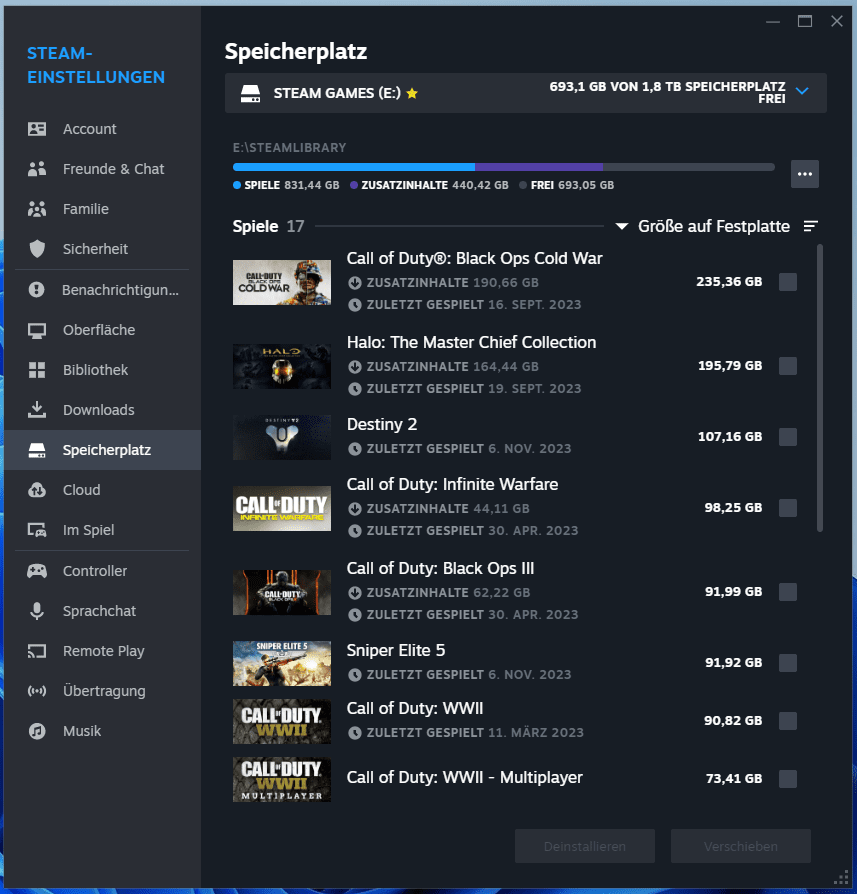Screen dimensions: 857x894
Task: Select Sicherheit in the sidebar
Action: coord(103,249)
